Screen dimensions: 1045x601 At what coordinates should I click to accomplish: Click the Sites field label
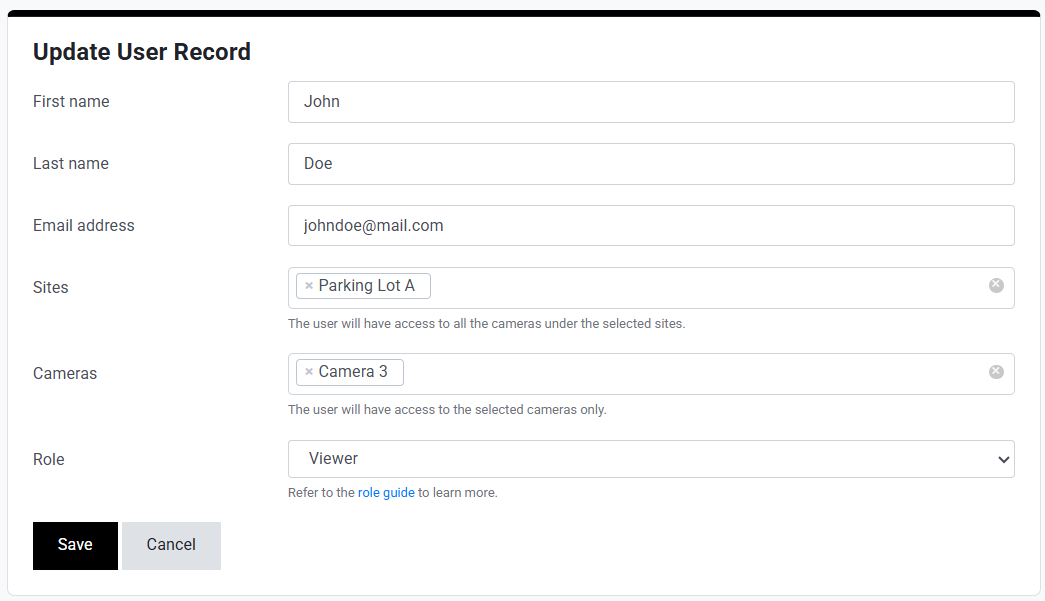51,288
